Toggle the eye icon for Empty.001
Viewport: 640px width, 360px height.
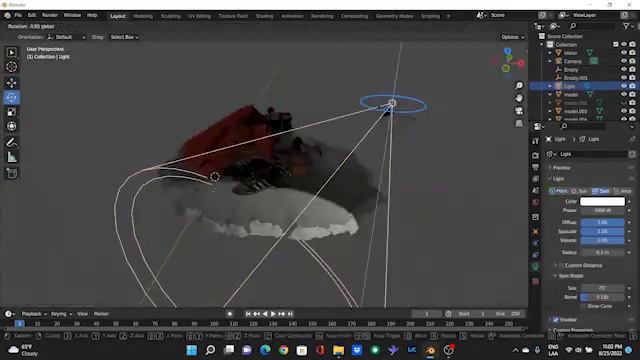624,78
